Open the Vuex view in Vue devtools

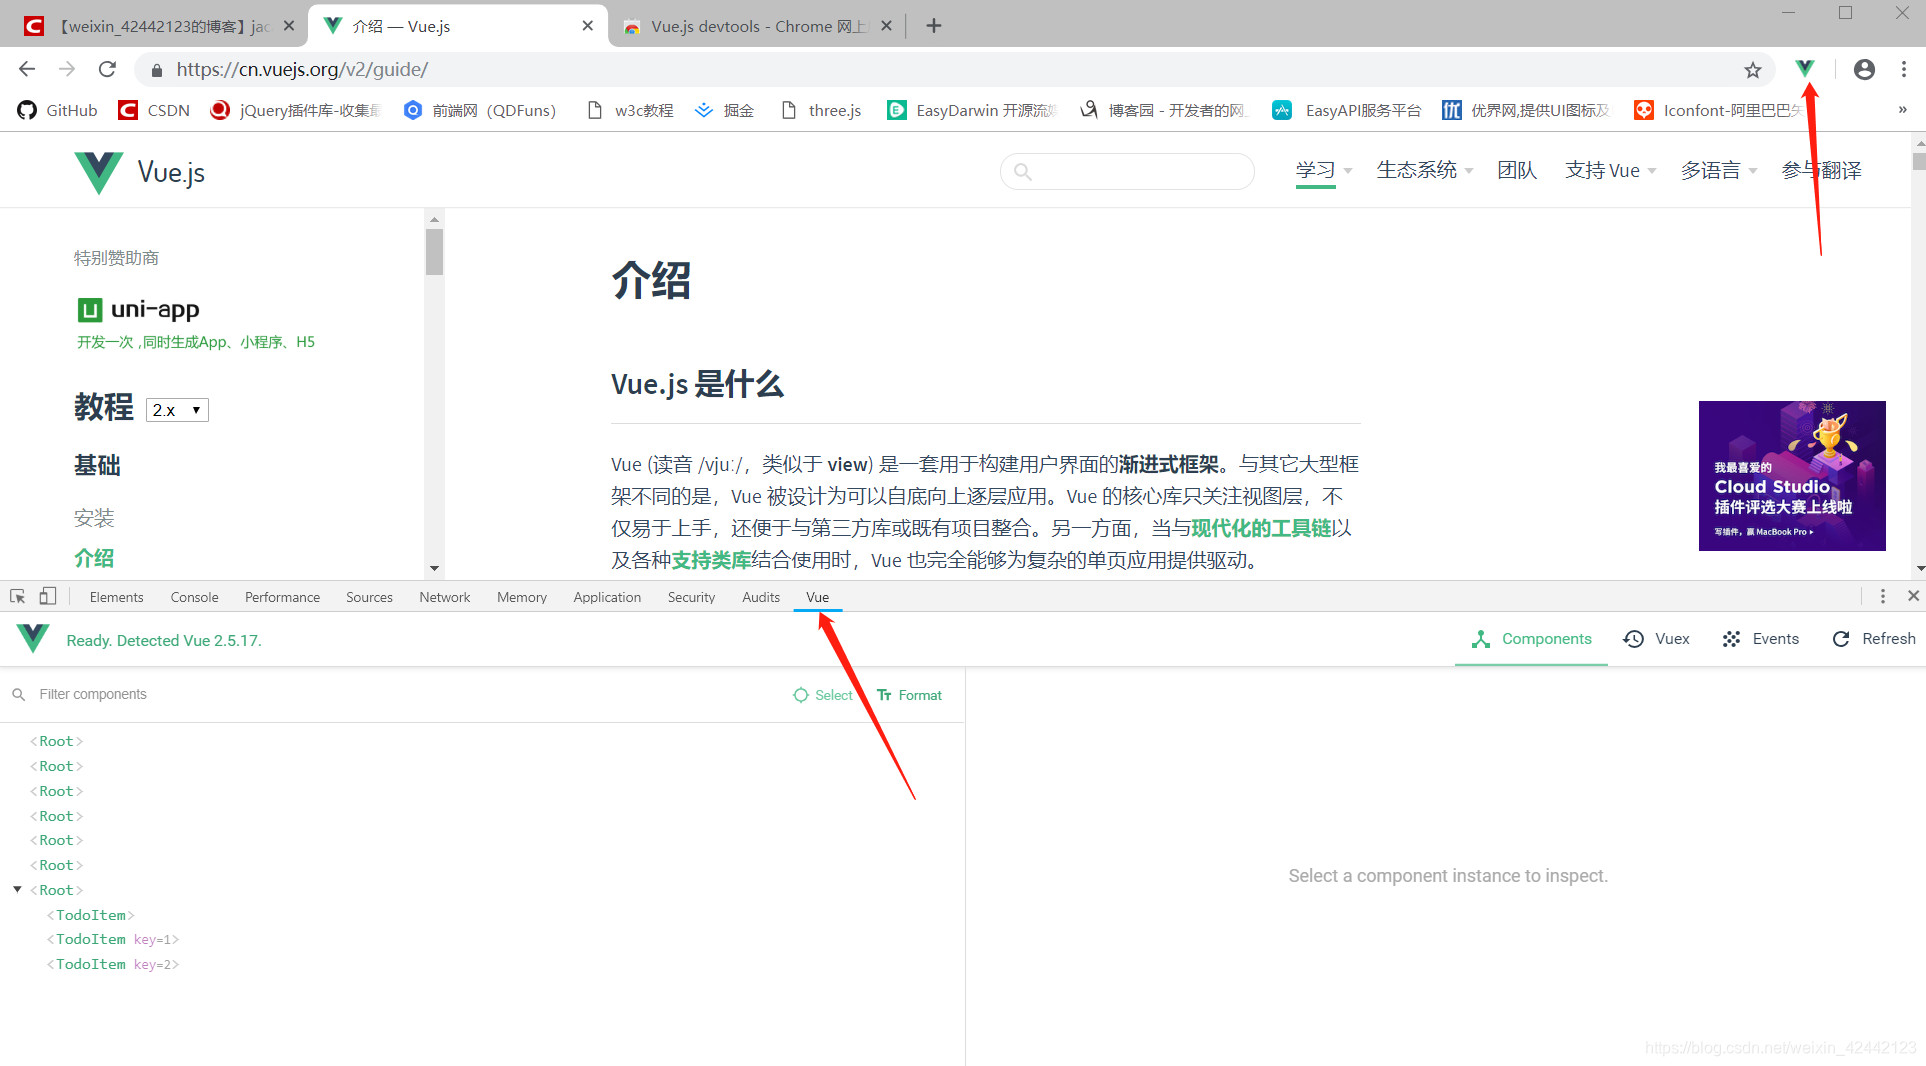[x=1656, y=639]
